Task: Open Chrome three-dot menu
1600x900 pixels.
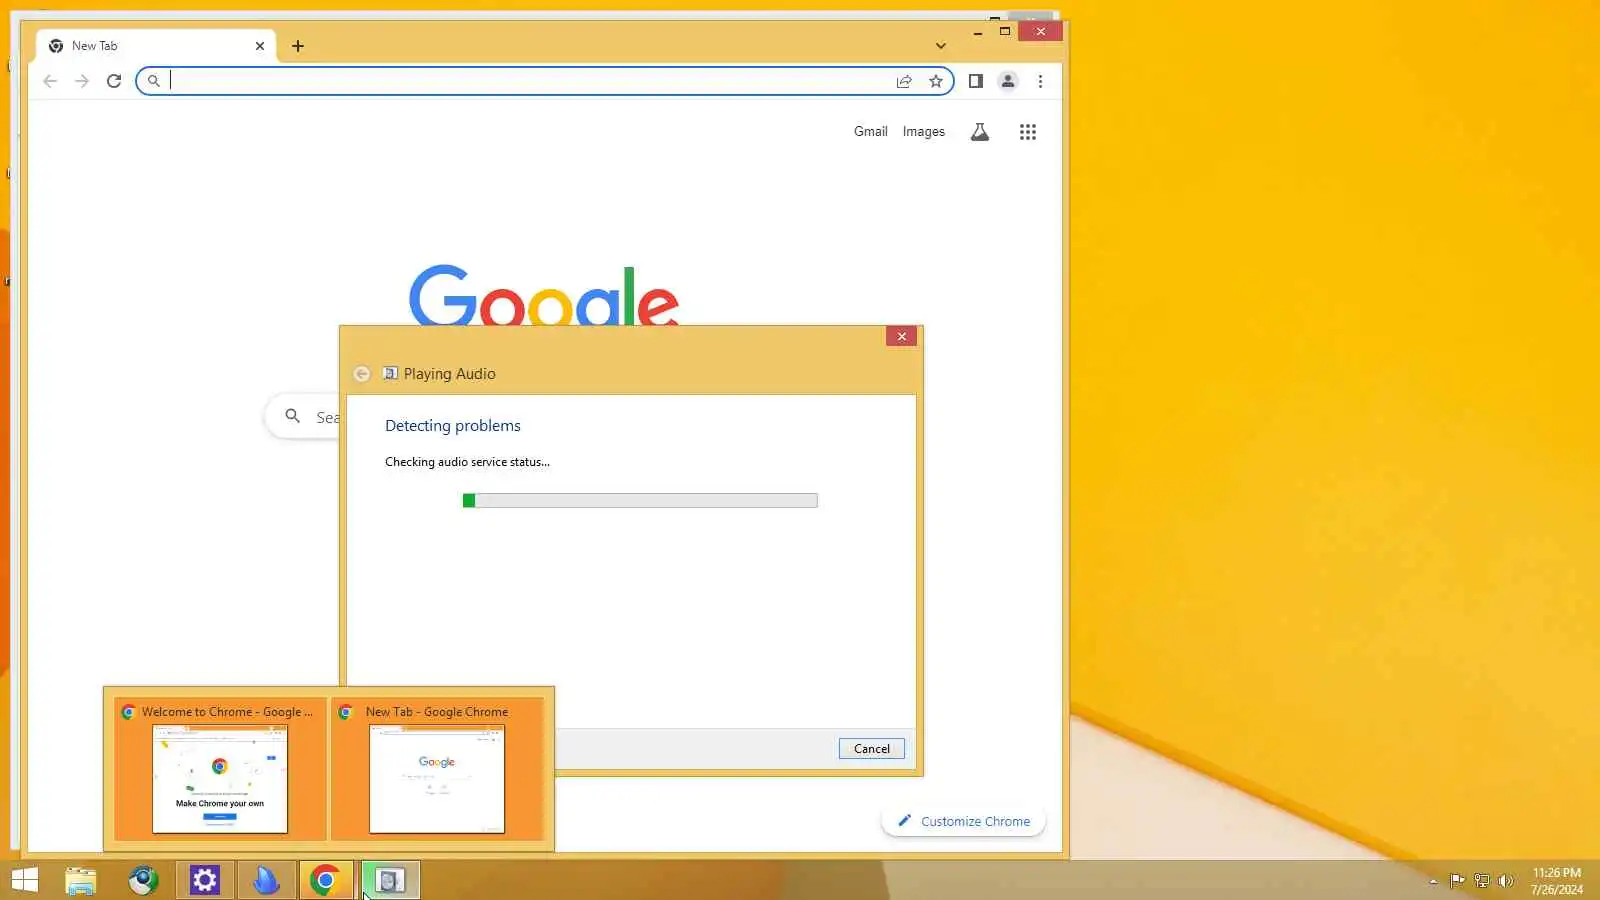Action: pyautogui.click(x=1040, y=81)
